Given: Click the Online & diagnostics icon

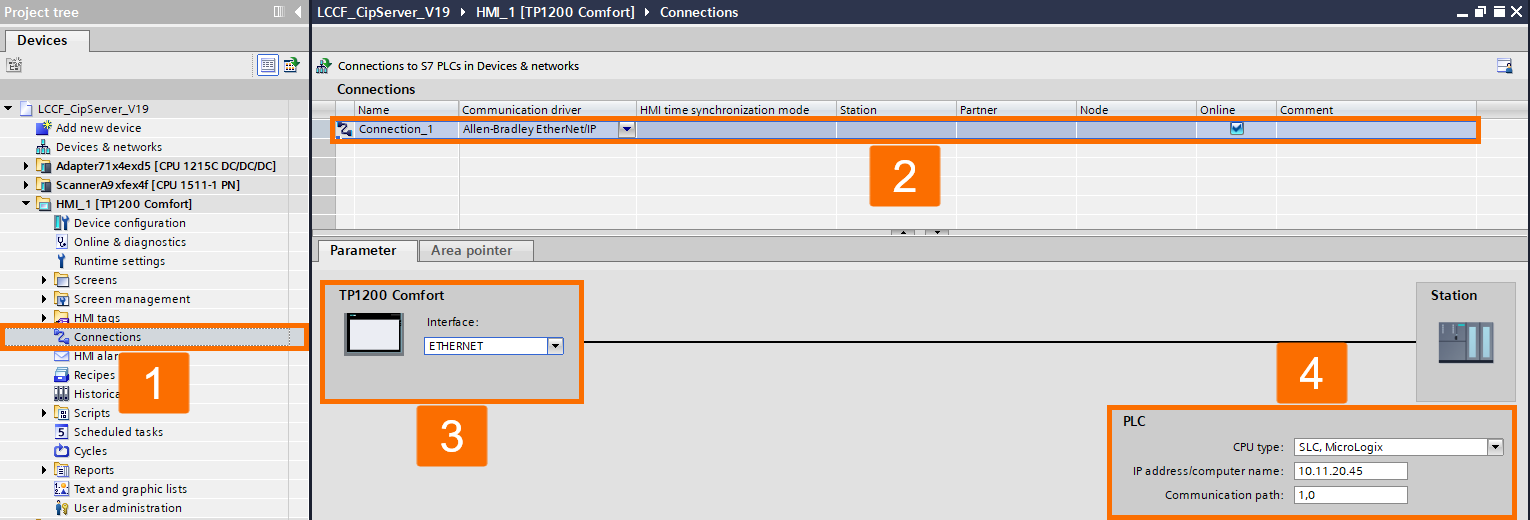Looking at the screenshot, I should click(x=62, y=242).
